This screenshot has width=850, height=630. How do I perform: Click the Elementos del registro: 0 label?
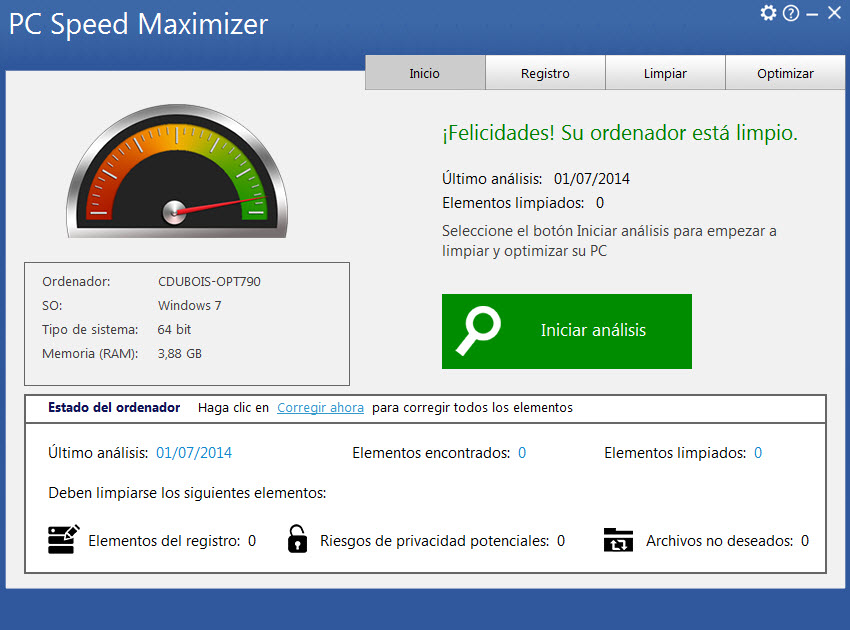[x=172, y=541]
